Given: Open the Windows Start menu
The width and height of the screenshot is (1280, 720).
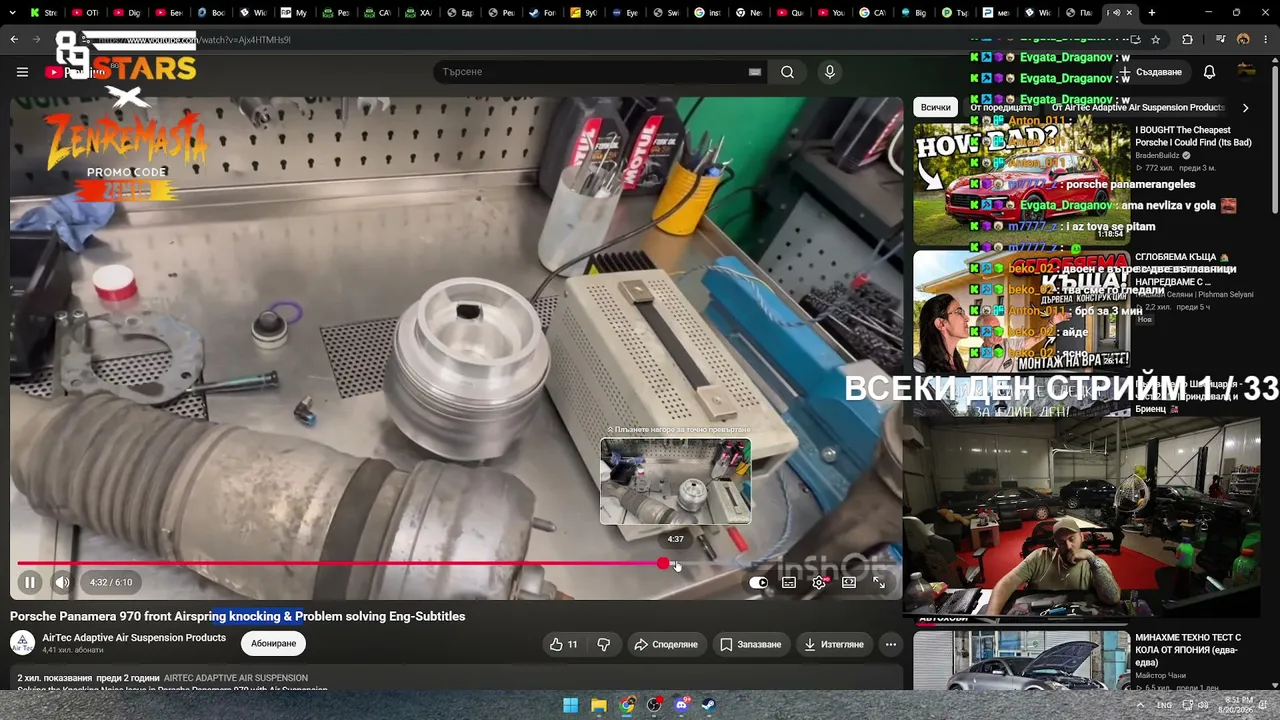Looking at the screenshot, I should tap(570, 705).
